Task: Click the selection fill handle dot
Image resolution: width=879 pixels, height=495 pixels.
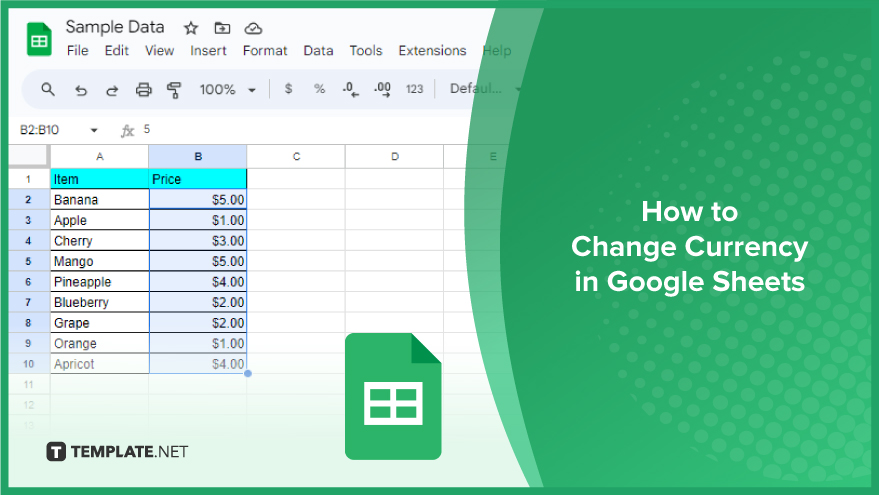Action: pos(247,373)
